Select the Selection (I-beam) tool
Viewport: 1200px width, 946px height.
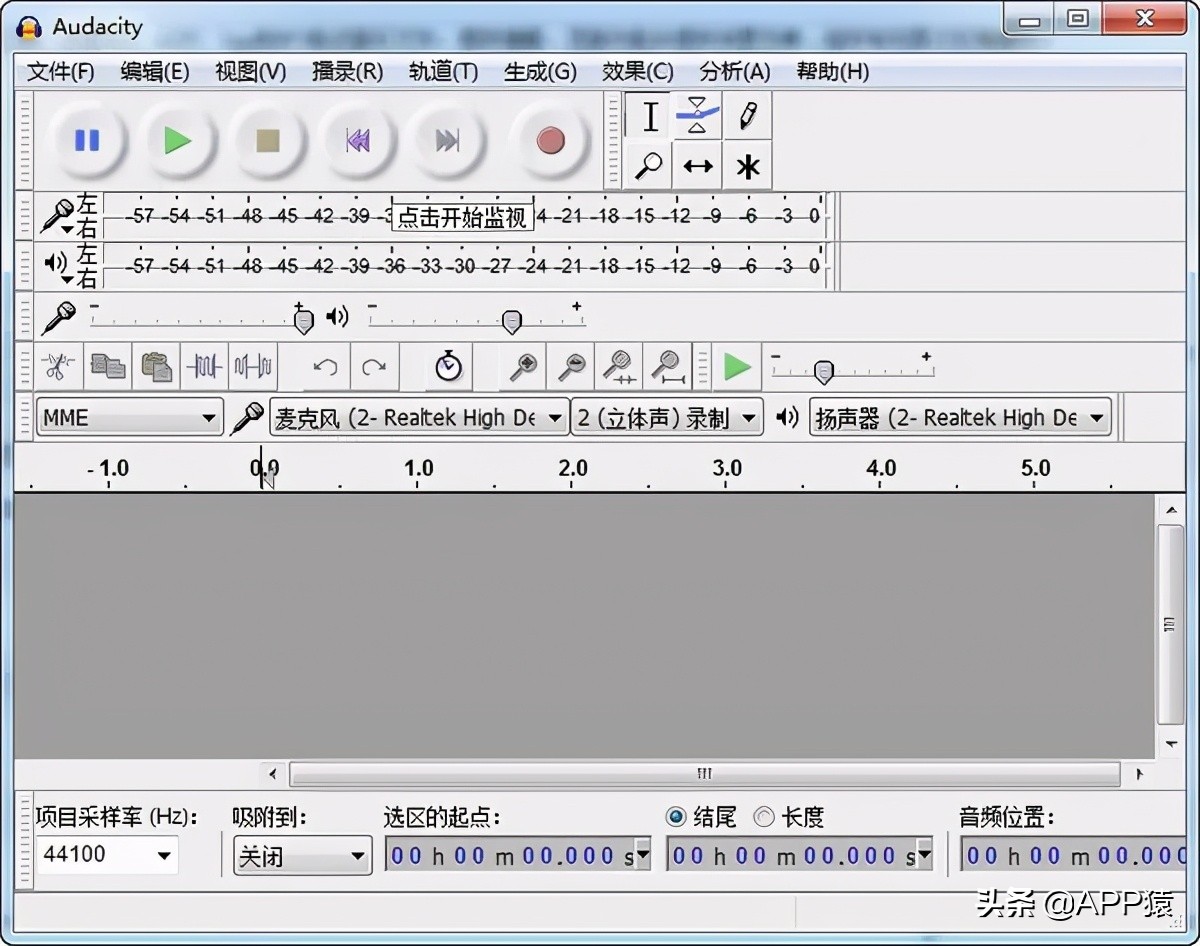[647, 115]
